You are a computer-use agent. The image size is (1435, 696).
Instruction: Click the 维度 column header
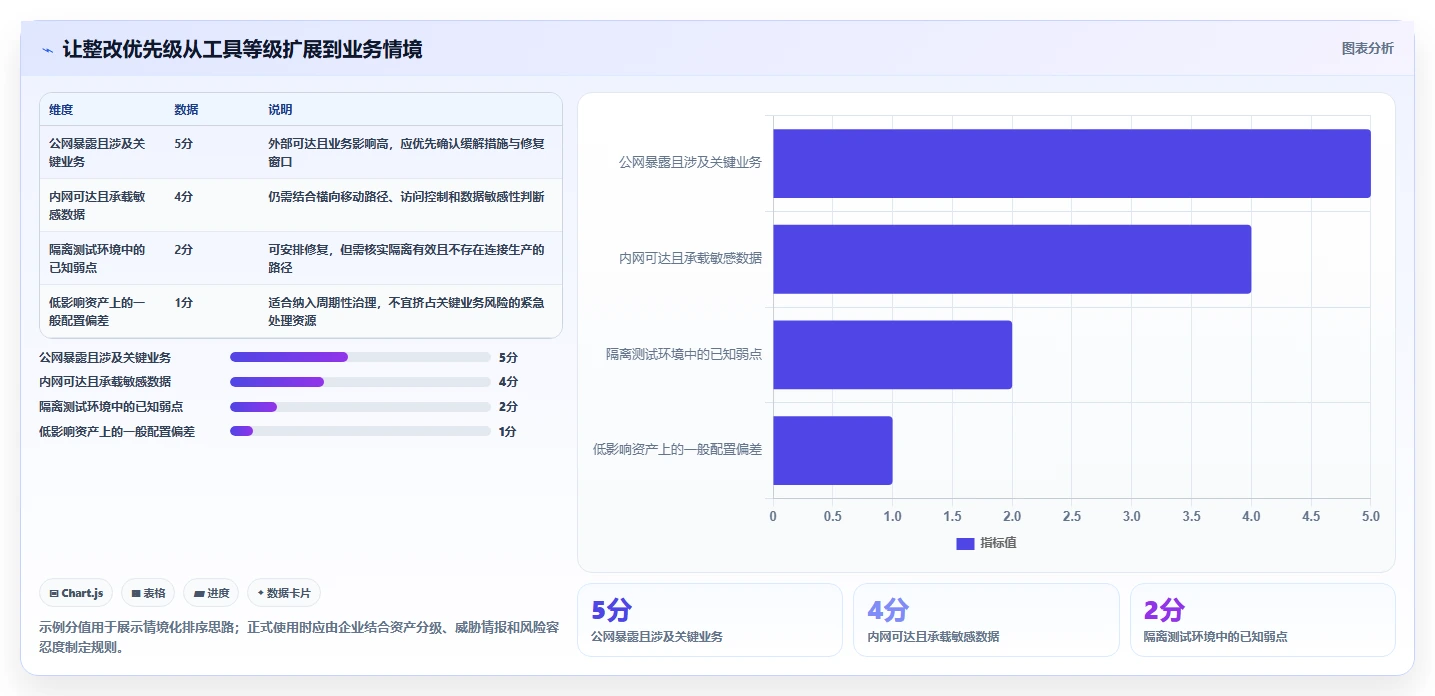coord(61,110)
